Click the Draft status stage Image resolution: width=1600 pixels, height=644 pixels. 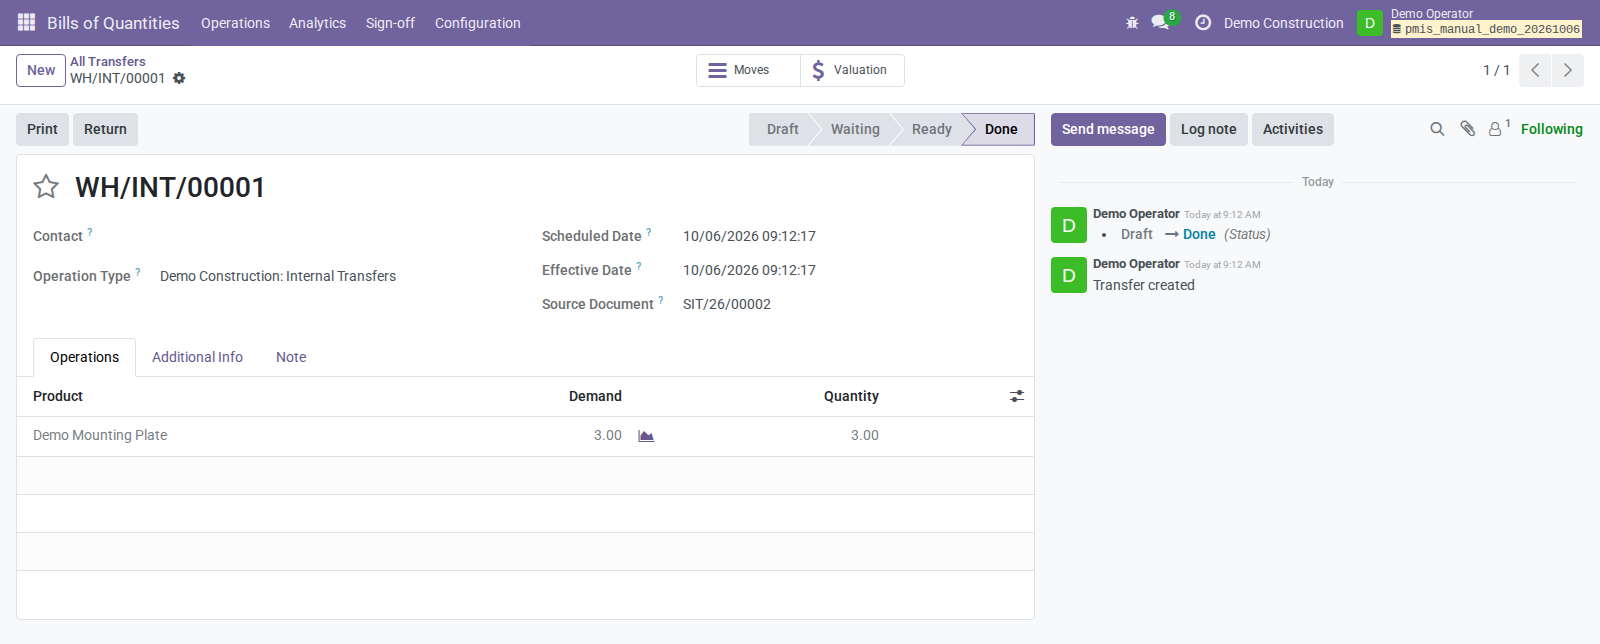[x=782, y=129]
